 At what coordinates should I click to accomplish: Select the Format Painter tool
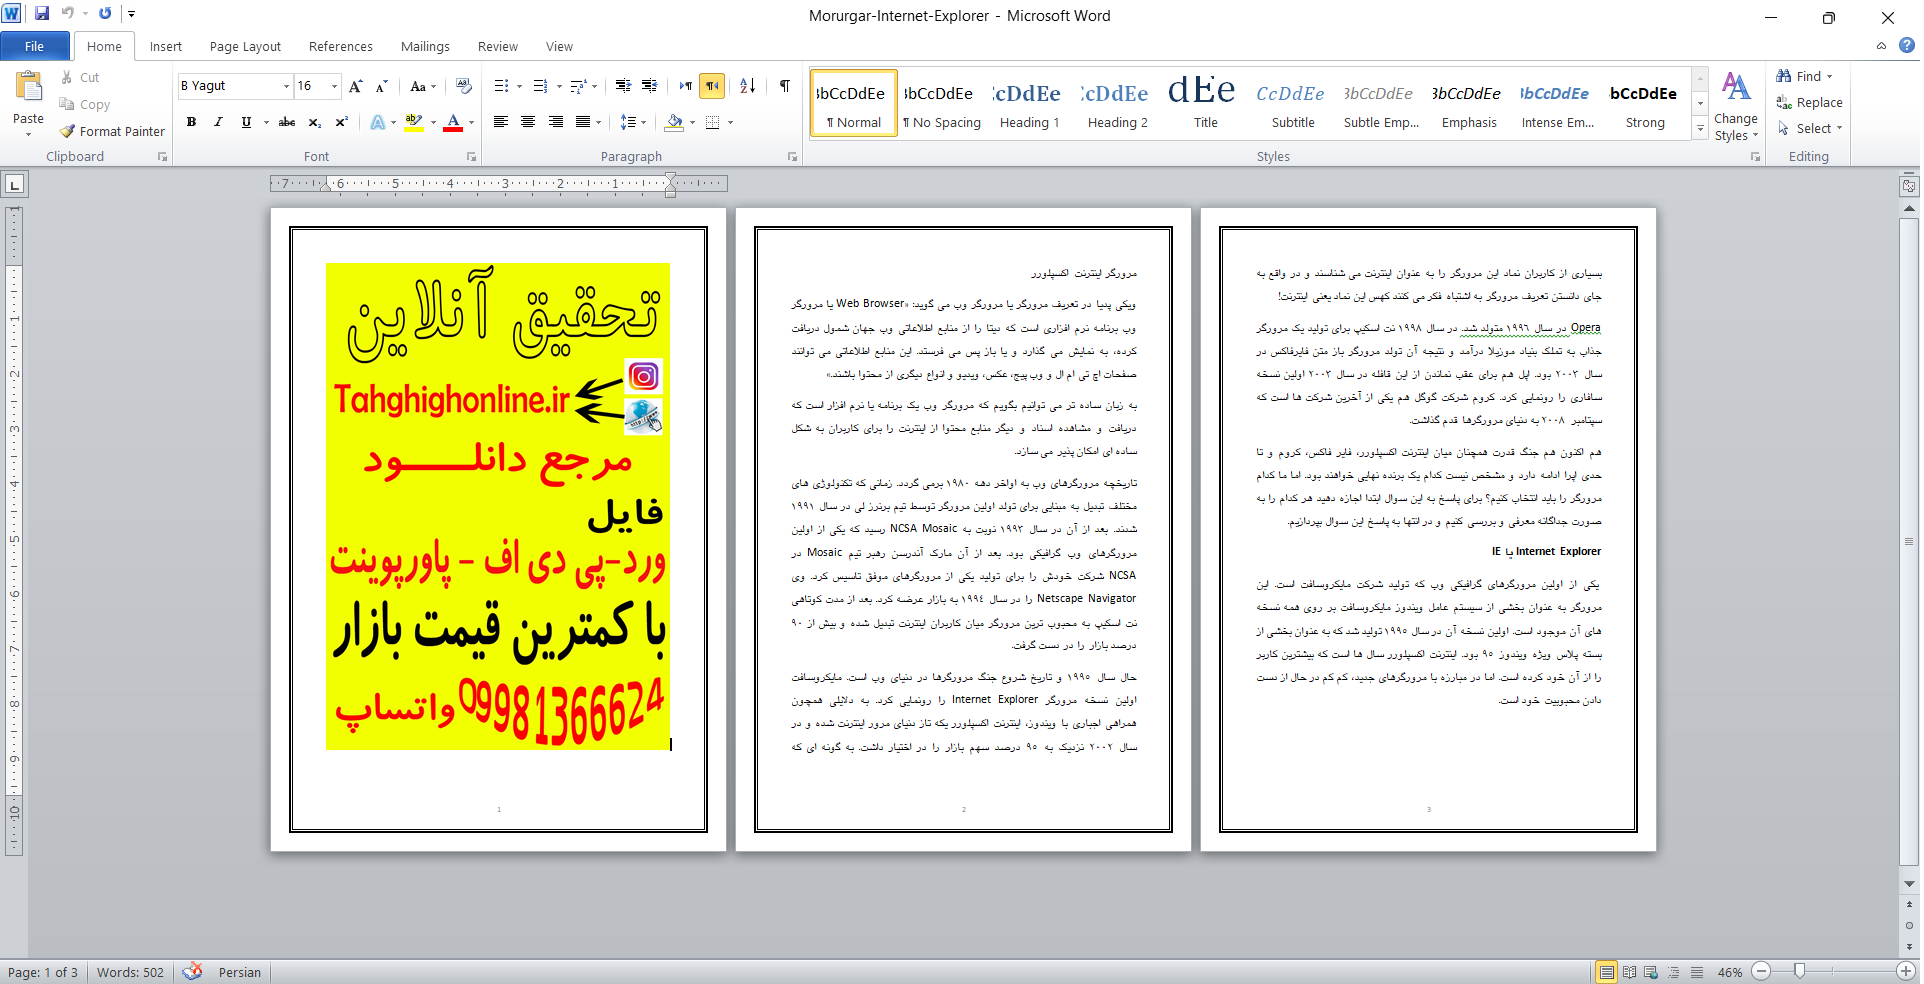[112, 131]
